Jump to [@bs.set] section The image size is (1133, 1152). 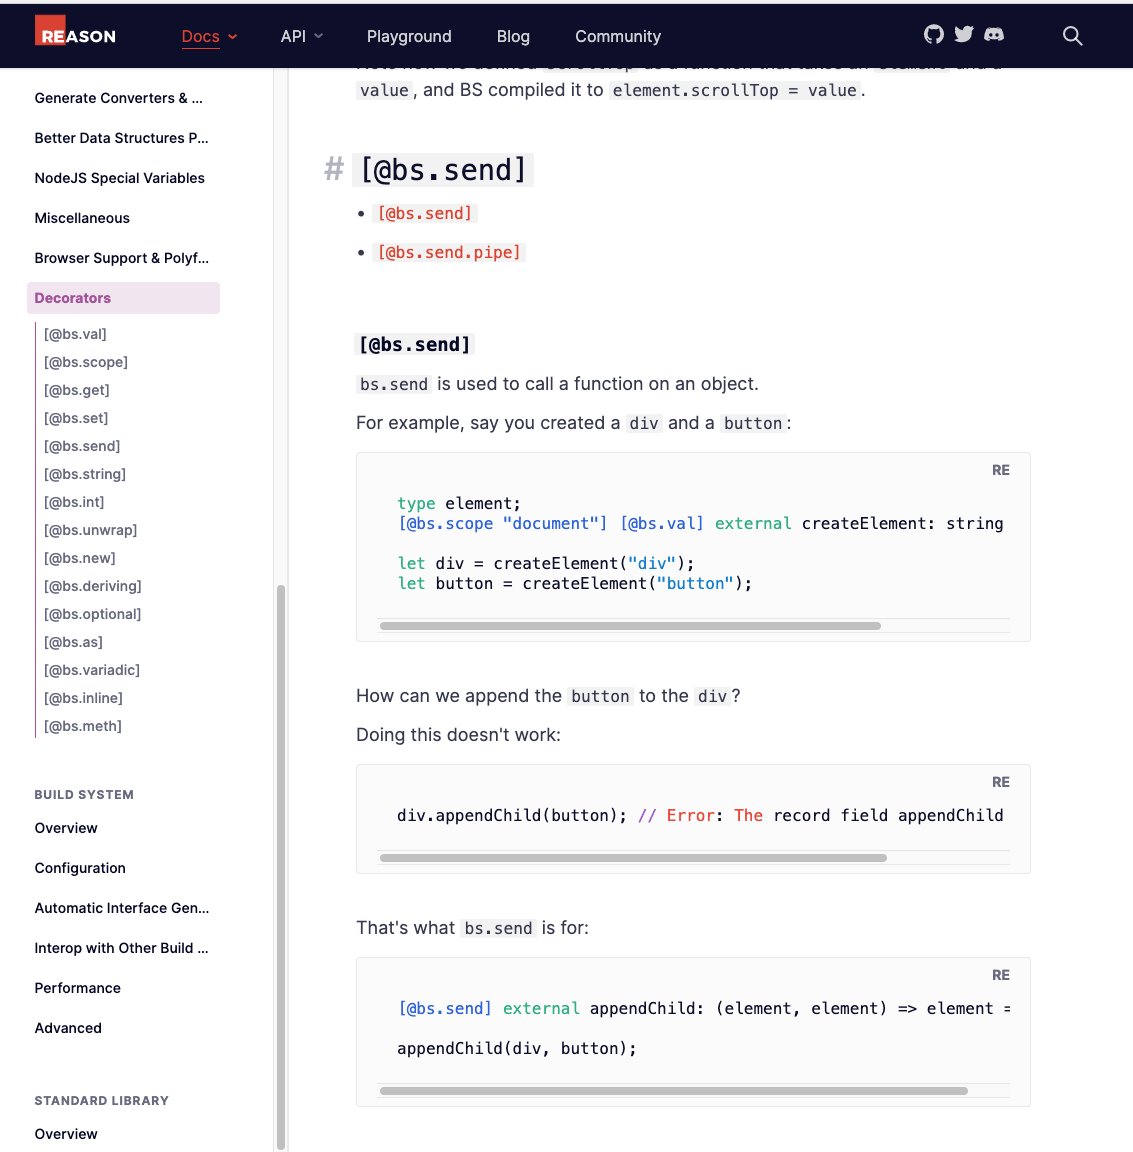pyautogui.click(x=76, y=418)
